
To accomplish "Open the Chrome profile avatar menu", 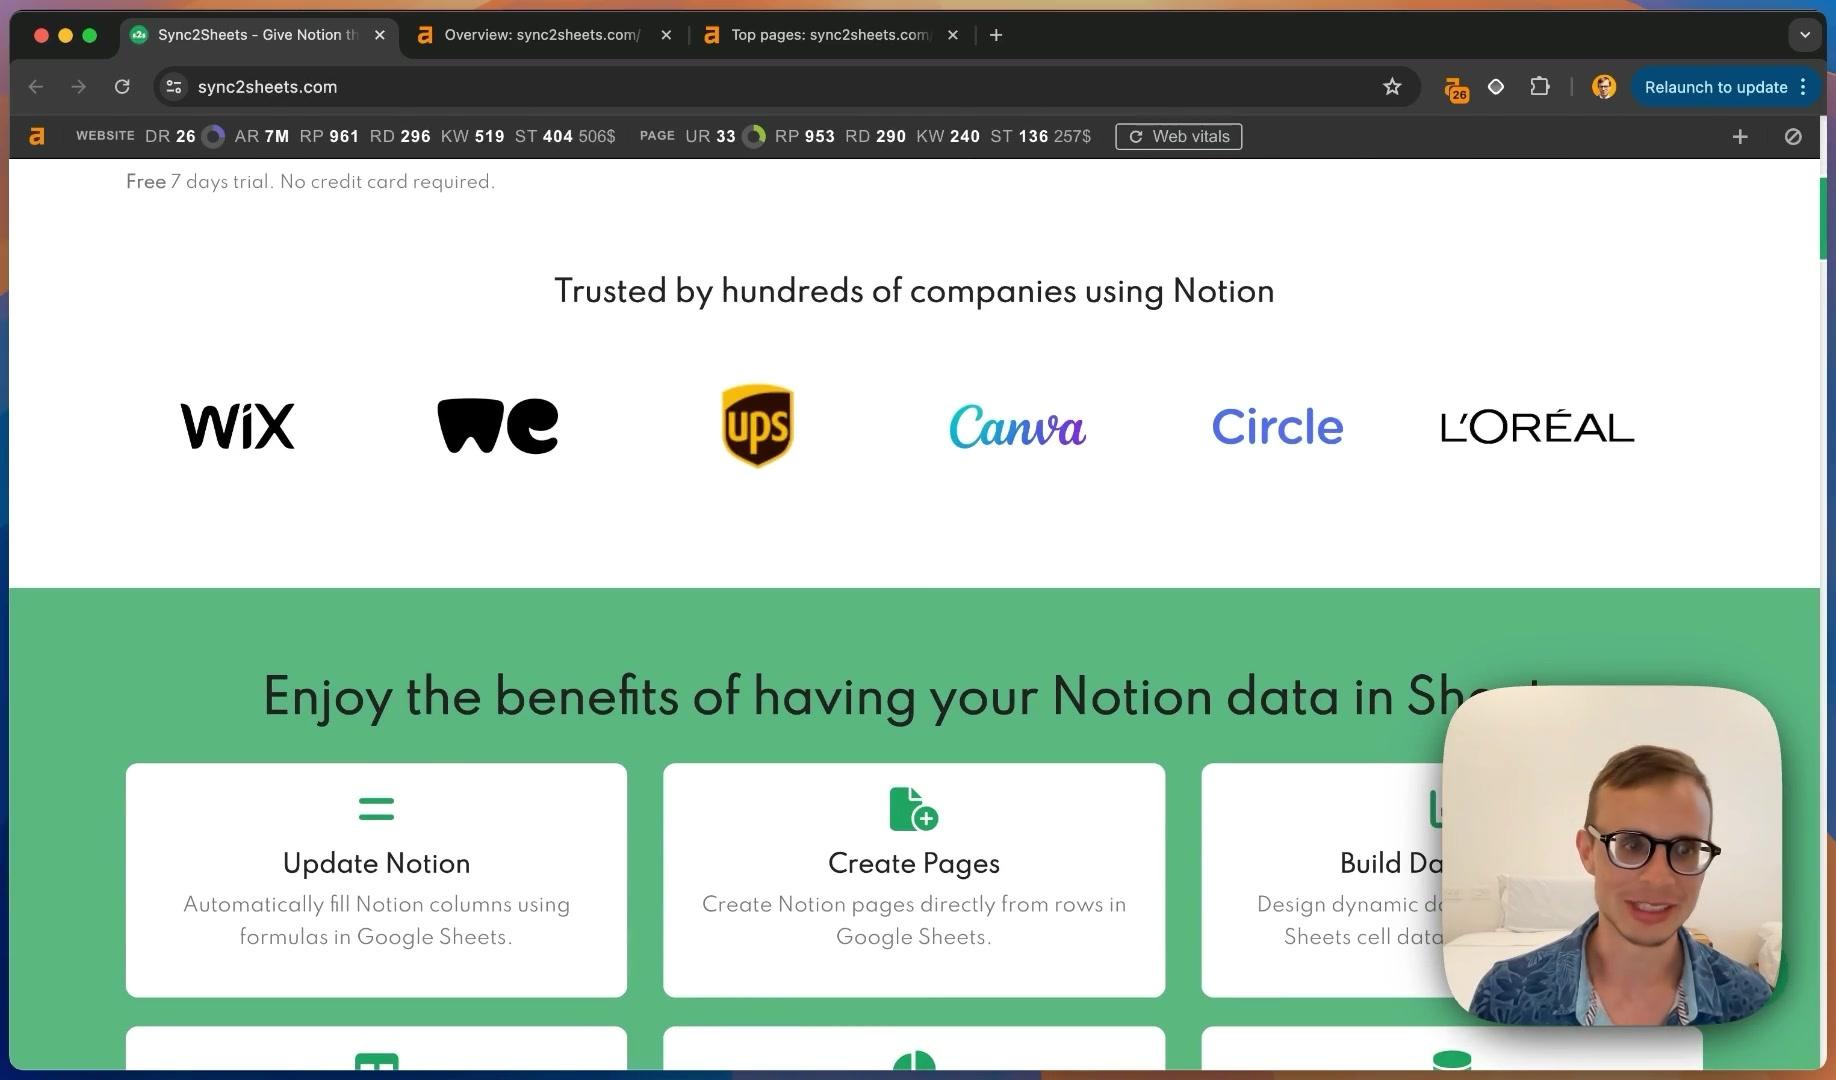I will [1604, 87].
